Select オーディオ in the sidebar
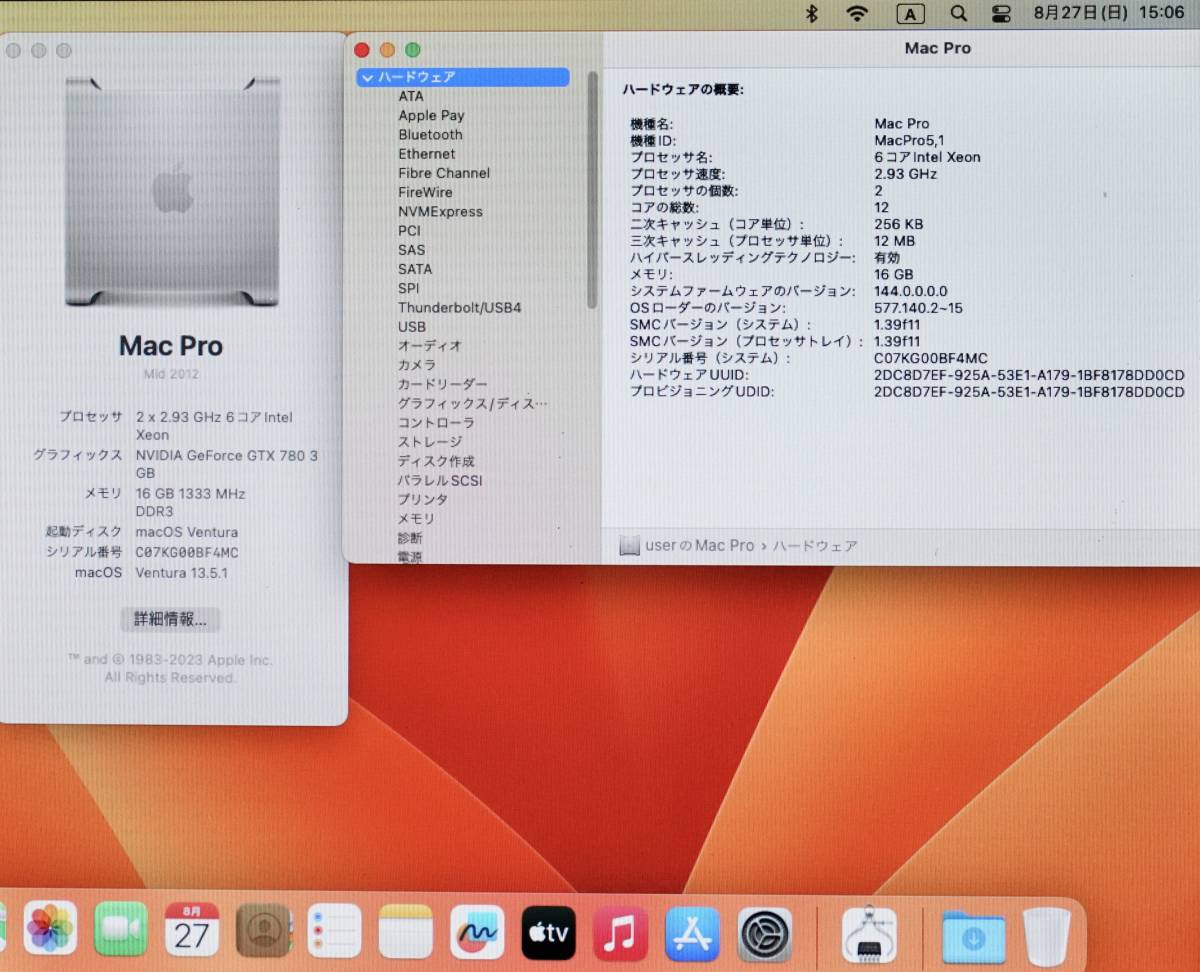This screenshot has width=1200, height=972. point(430,345)
